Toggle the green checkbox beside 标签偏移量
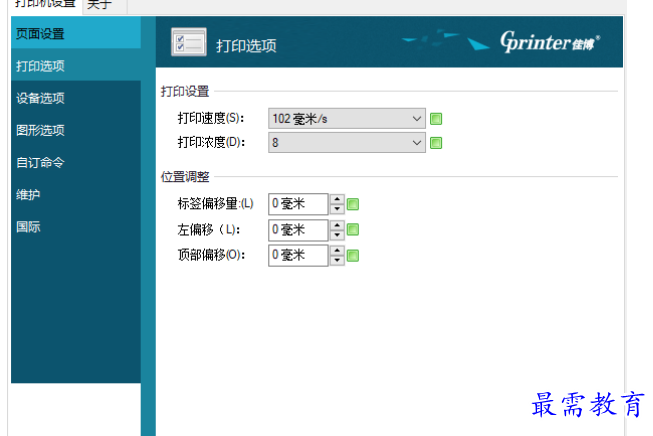This screenshot has width=653, height=436. click(x=353, y=205)
